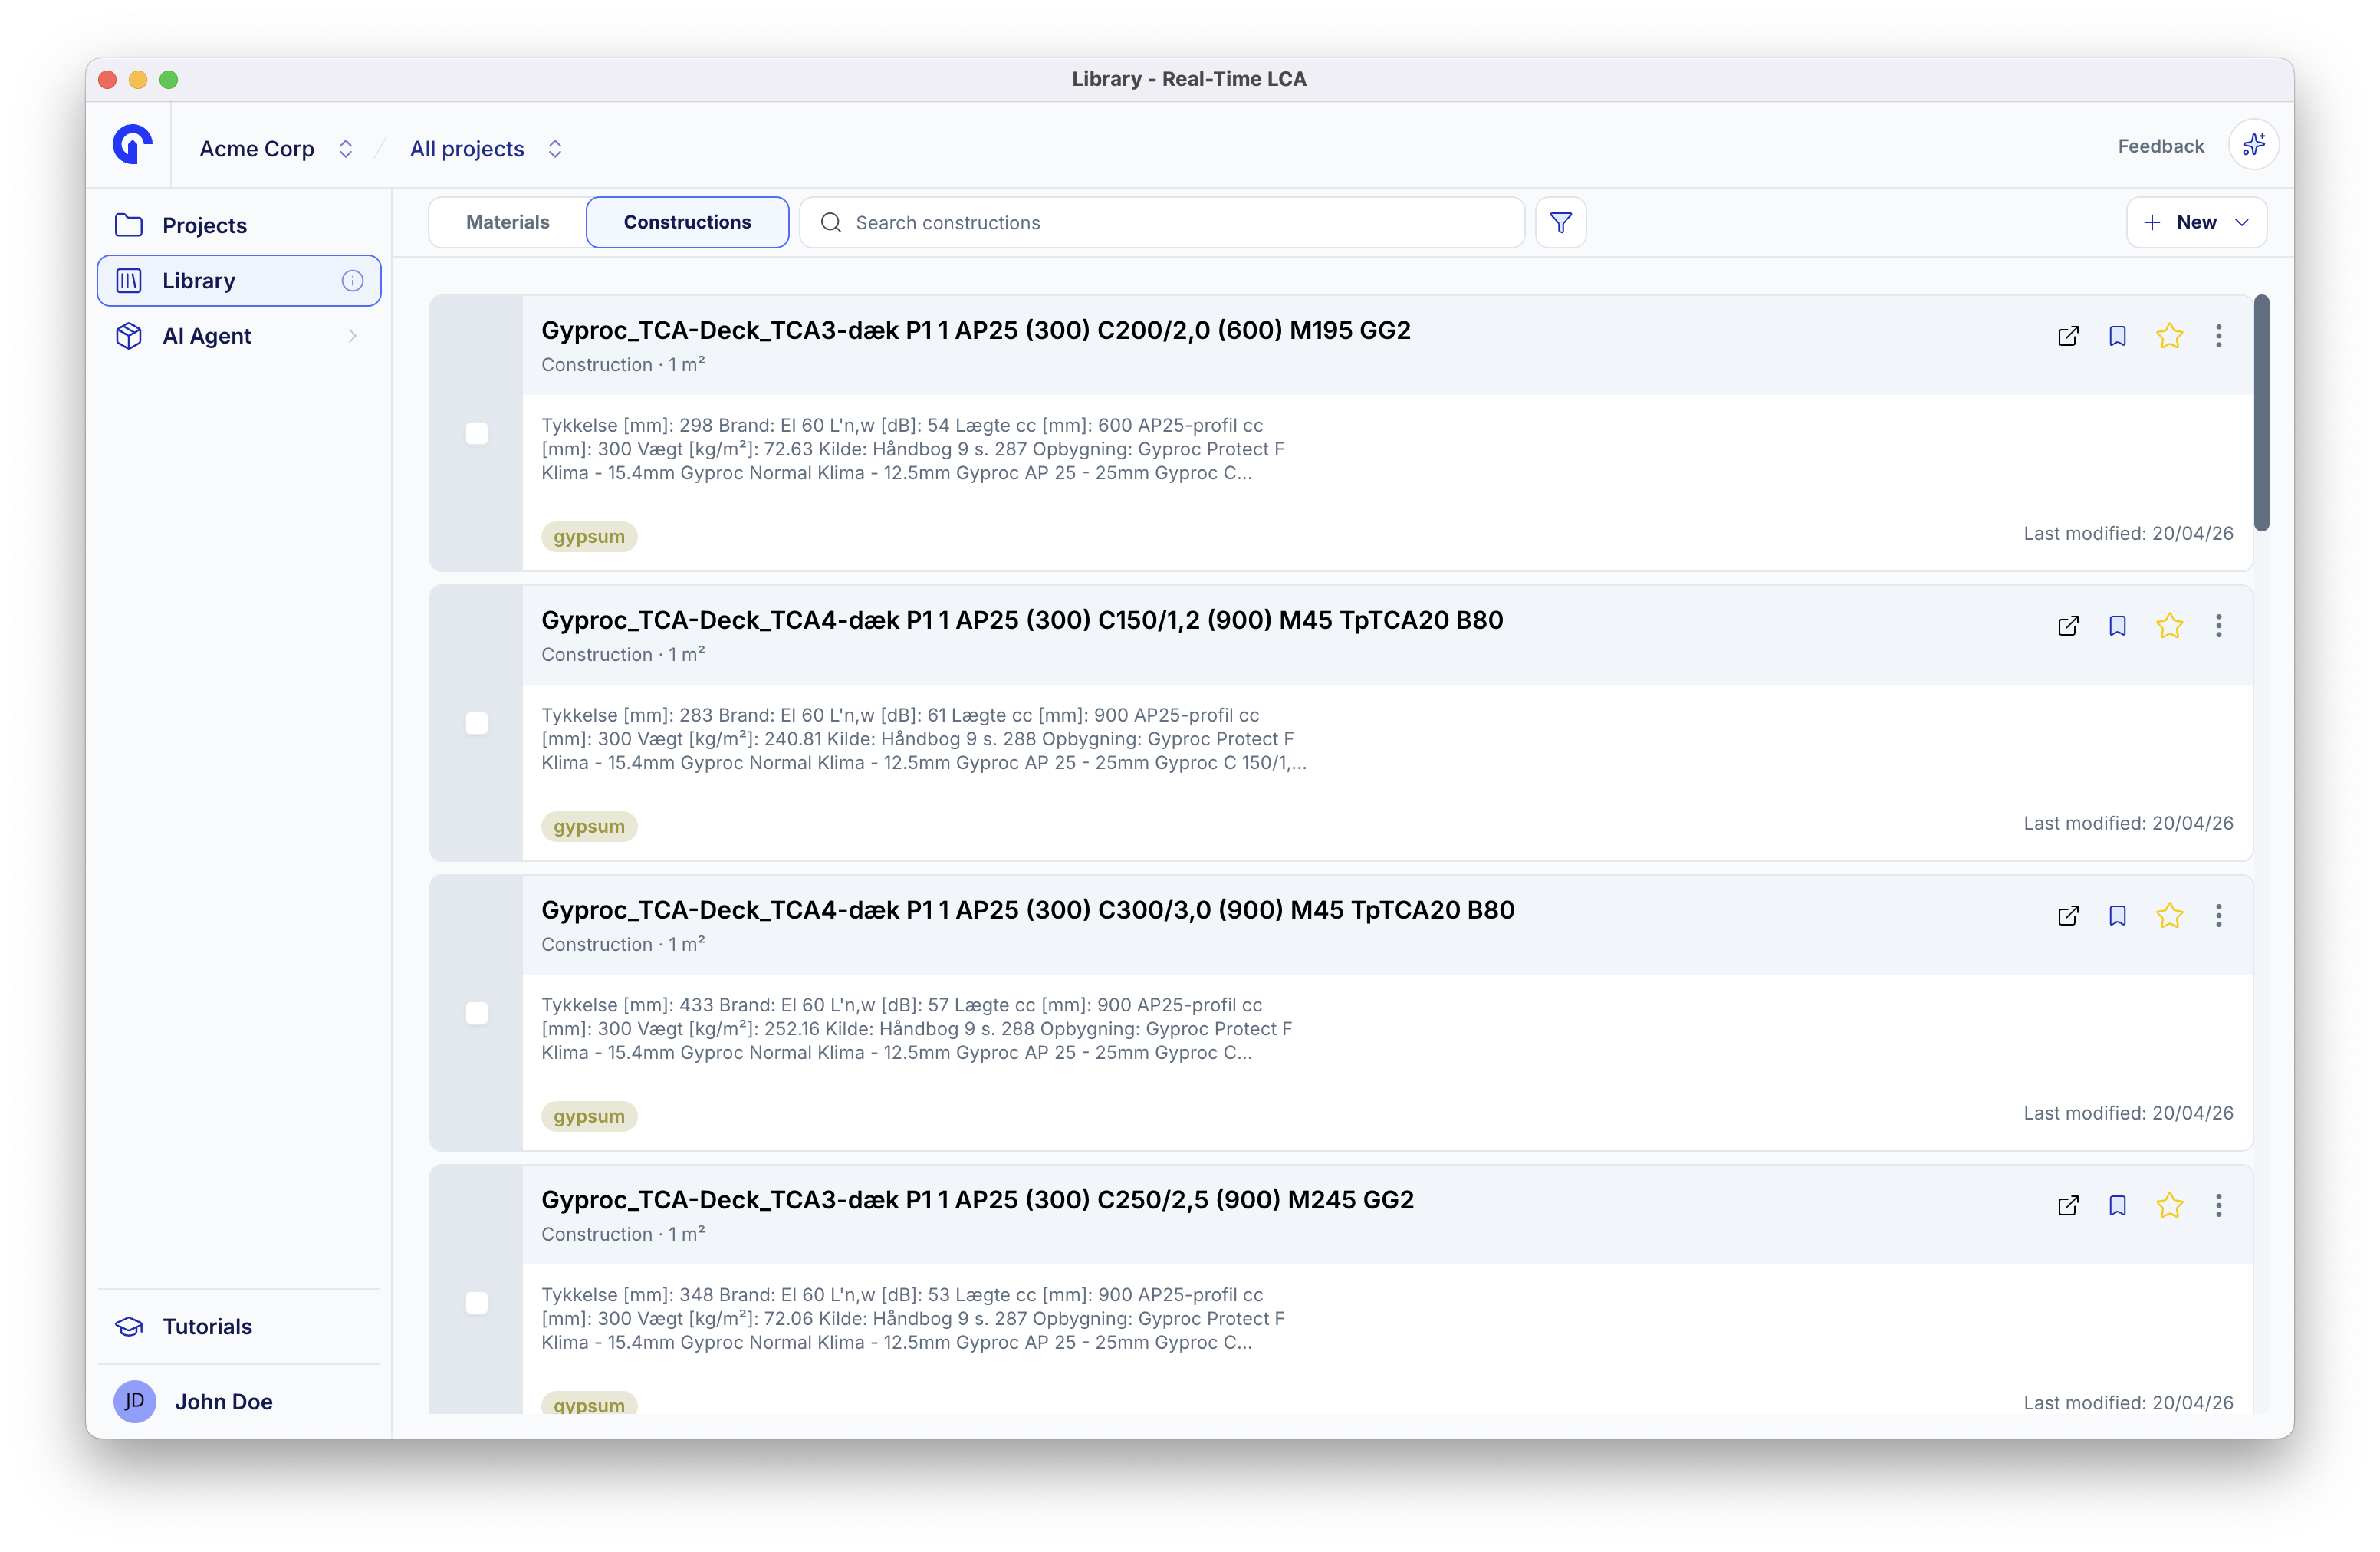The width and height of the screenshot is (2380, 1552).
Task: Open TCA3-dæk C200/2,0 construction in new window
Action: [2068, 336]
